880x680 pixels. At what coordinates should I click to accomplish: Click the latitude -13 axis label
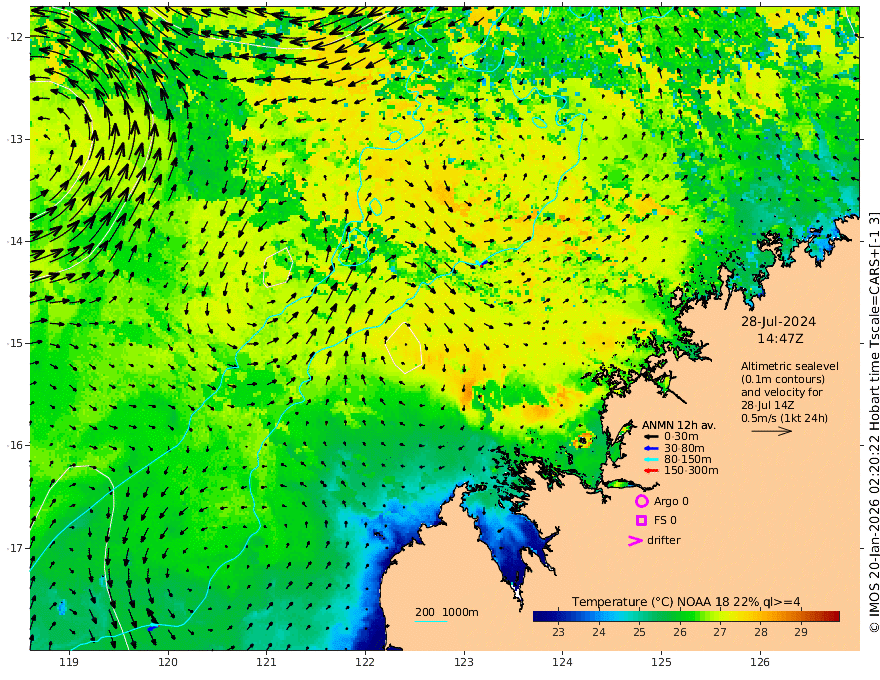(15, 139)
